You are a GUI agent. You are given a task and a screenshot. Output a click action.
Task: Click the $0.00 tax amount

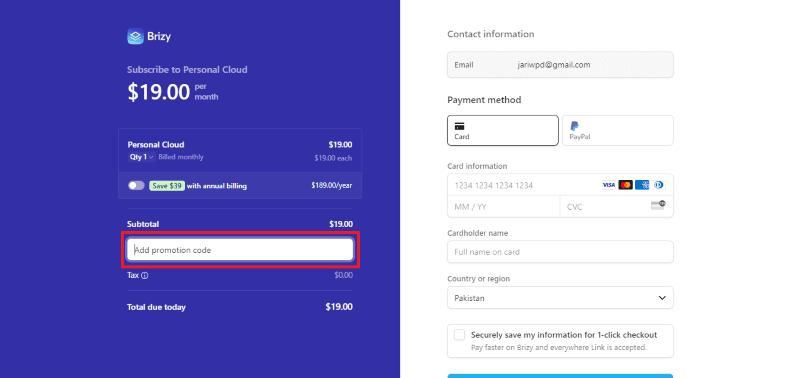tap(343, 275)
